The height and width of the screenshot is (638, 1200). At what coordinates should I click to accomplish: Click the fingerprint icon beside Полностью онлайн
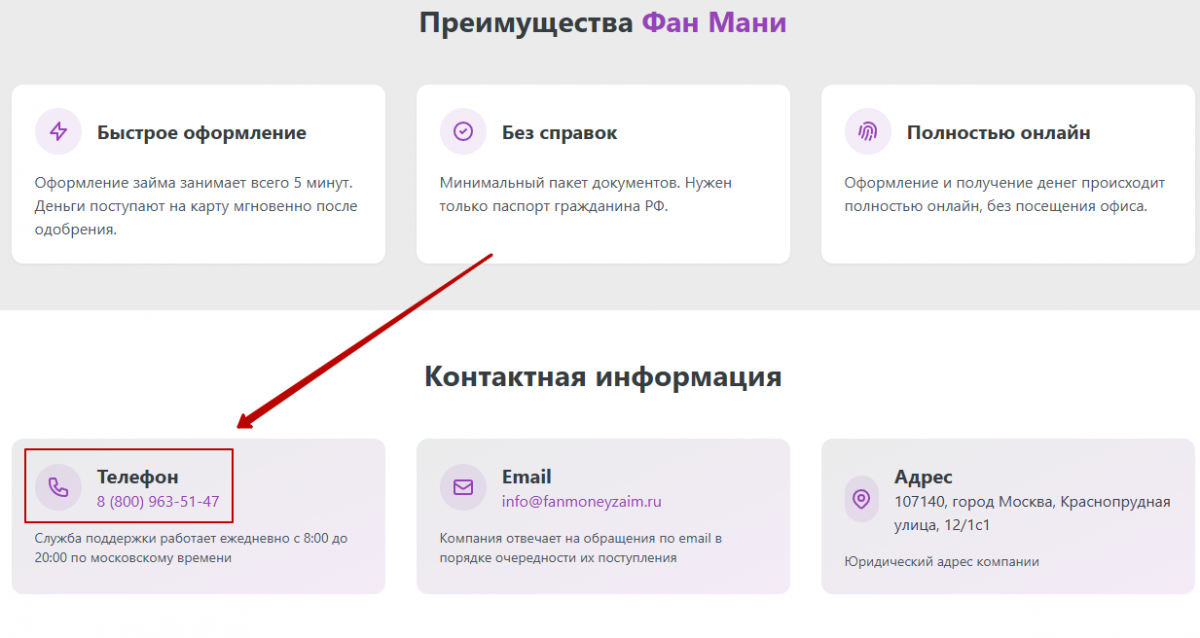(867, 131)
